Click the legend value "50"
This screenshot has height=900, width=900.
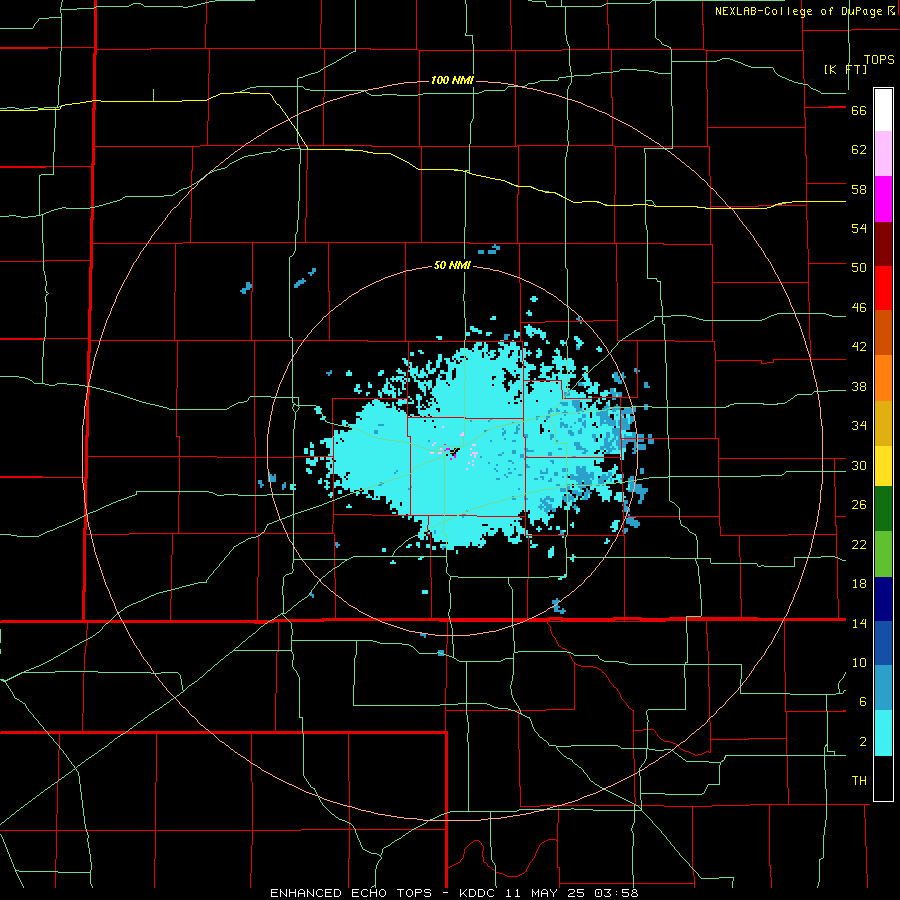[x=859, y=268]
